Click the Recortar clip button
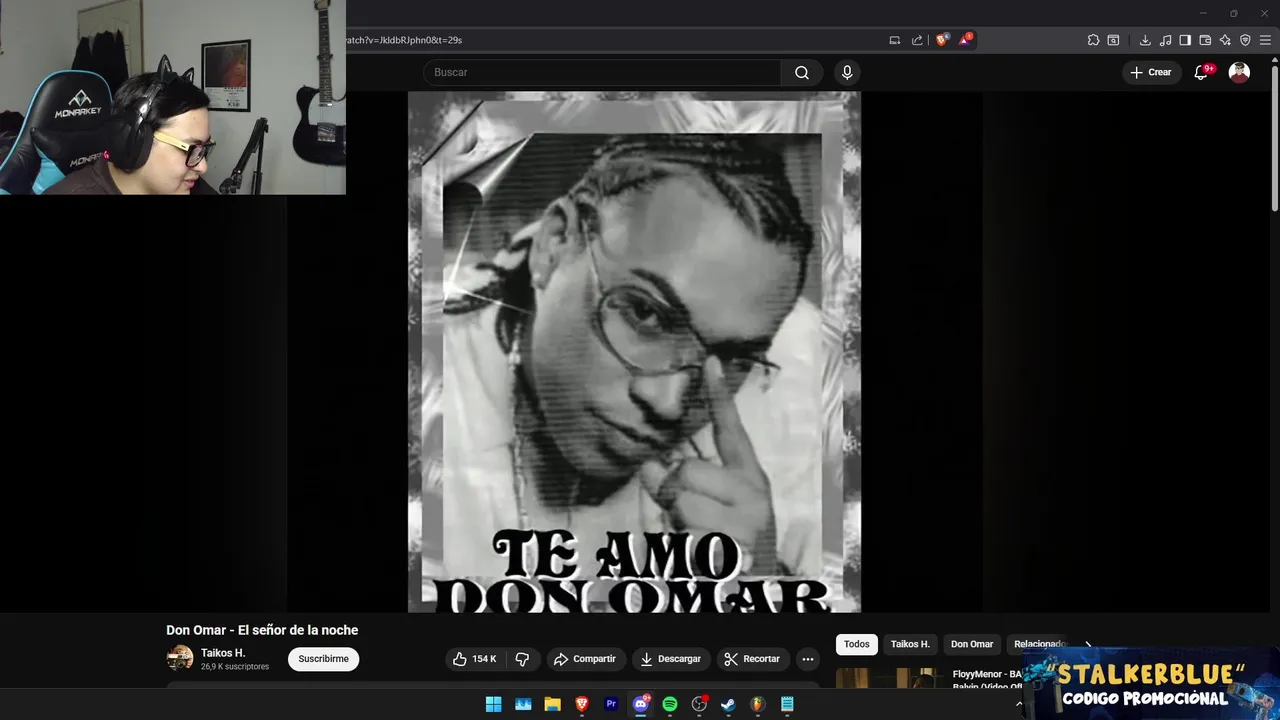The height and width of the screenshot is (720, 1280). (752, 659)
